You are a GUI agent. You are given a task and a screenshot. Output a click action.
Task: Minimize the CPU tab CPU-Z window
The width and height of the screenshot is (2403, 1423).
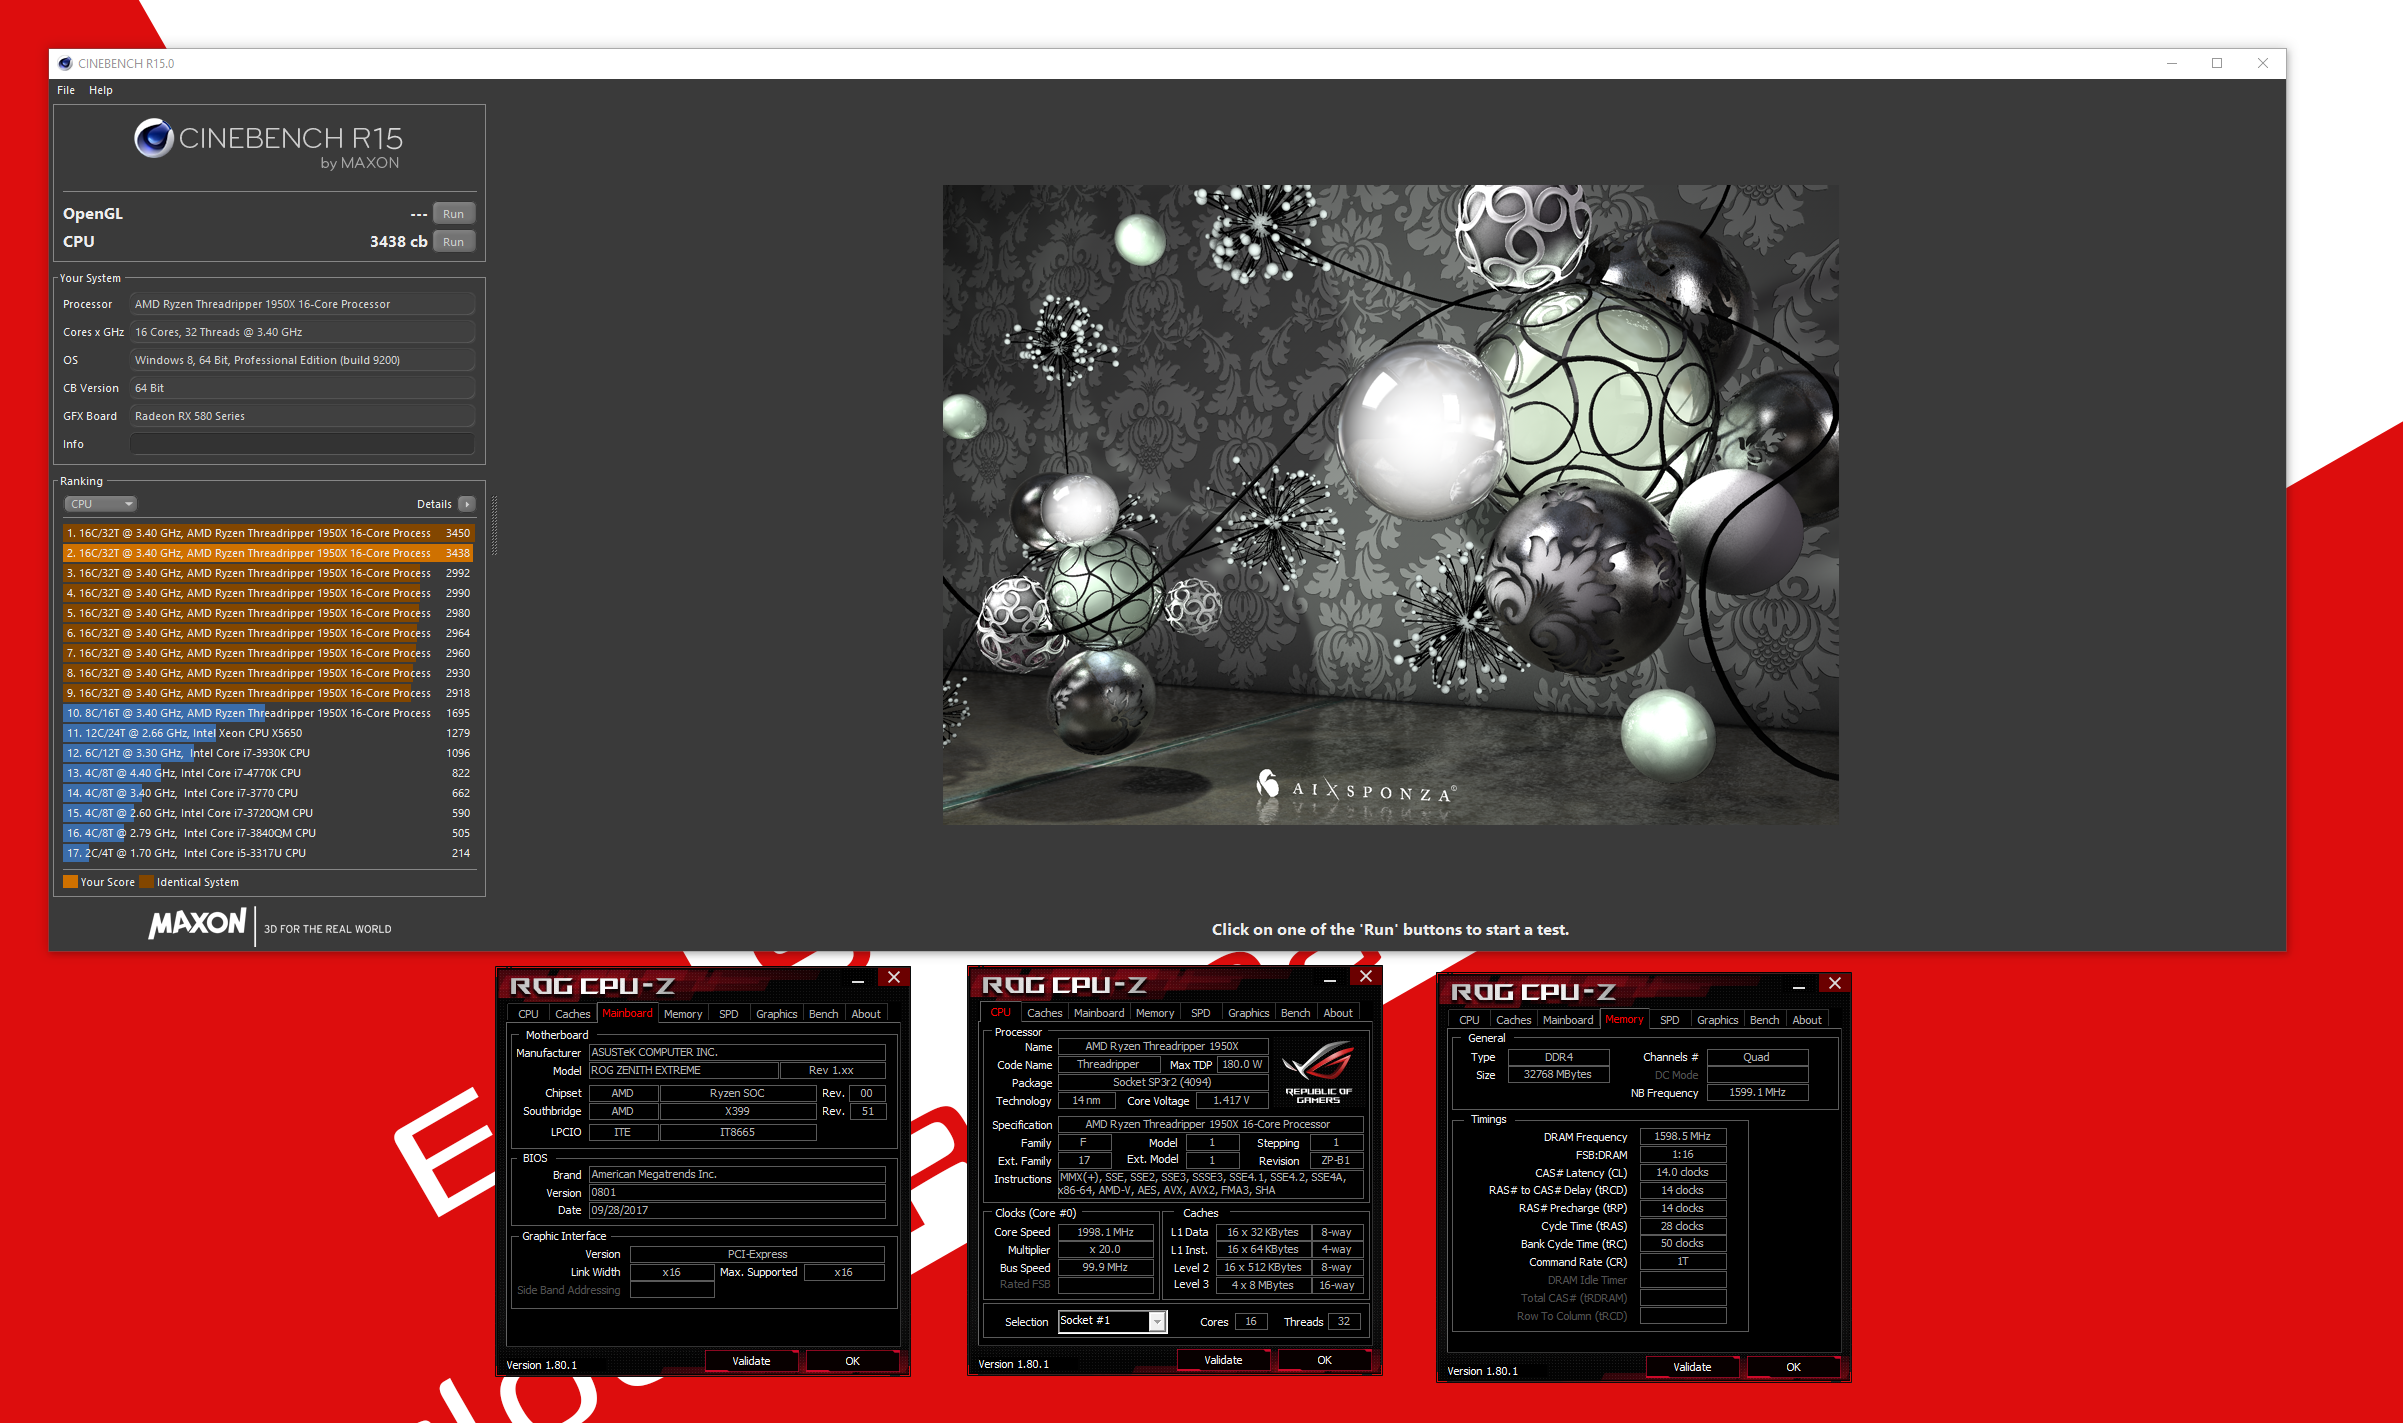click(1330, 979)
